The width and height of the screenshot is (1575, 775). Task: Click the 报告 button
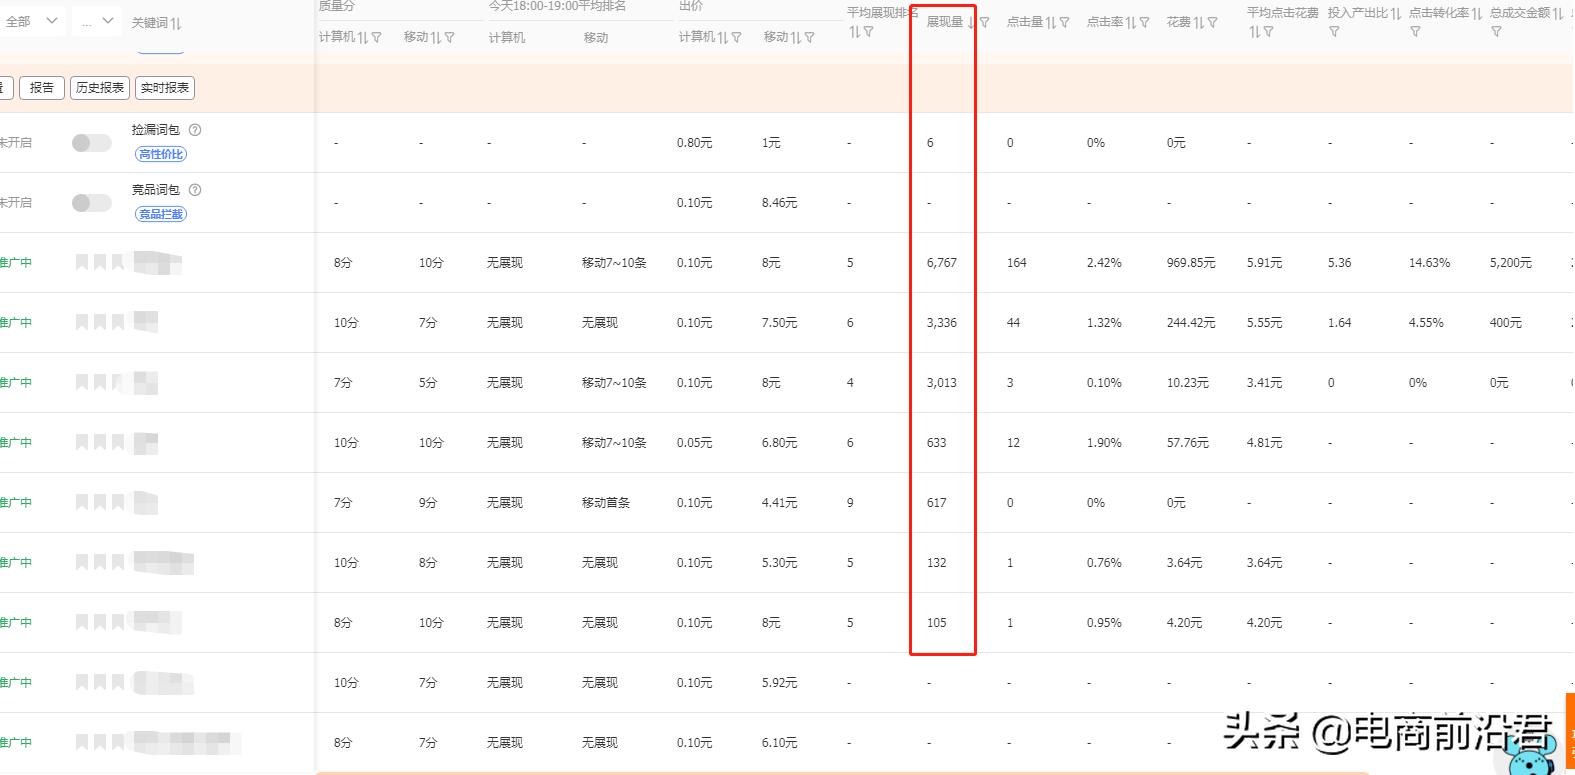pos(42,88)
